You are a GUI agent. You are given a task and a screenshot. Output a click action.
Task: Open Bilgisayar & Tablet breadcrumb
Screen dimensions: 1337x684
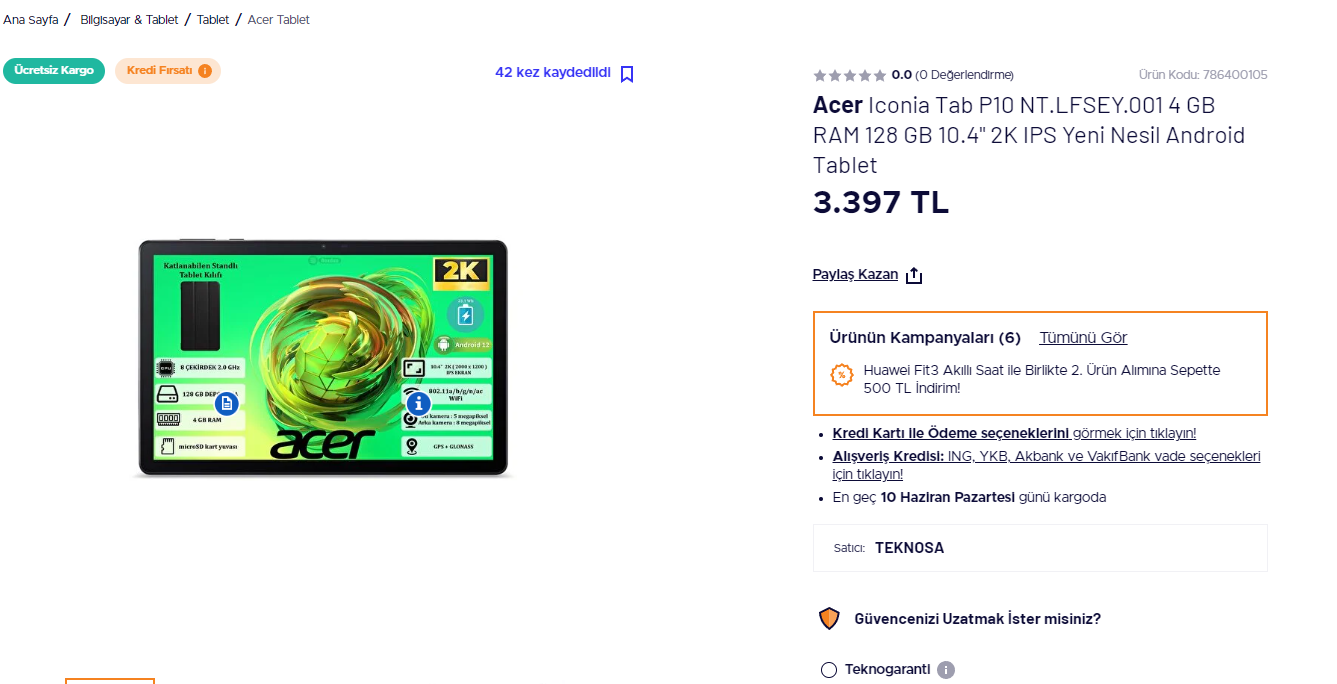(129, 20)
